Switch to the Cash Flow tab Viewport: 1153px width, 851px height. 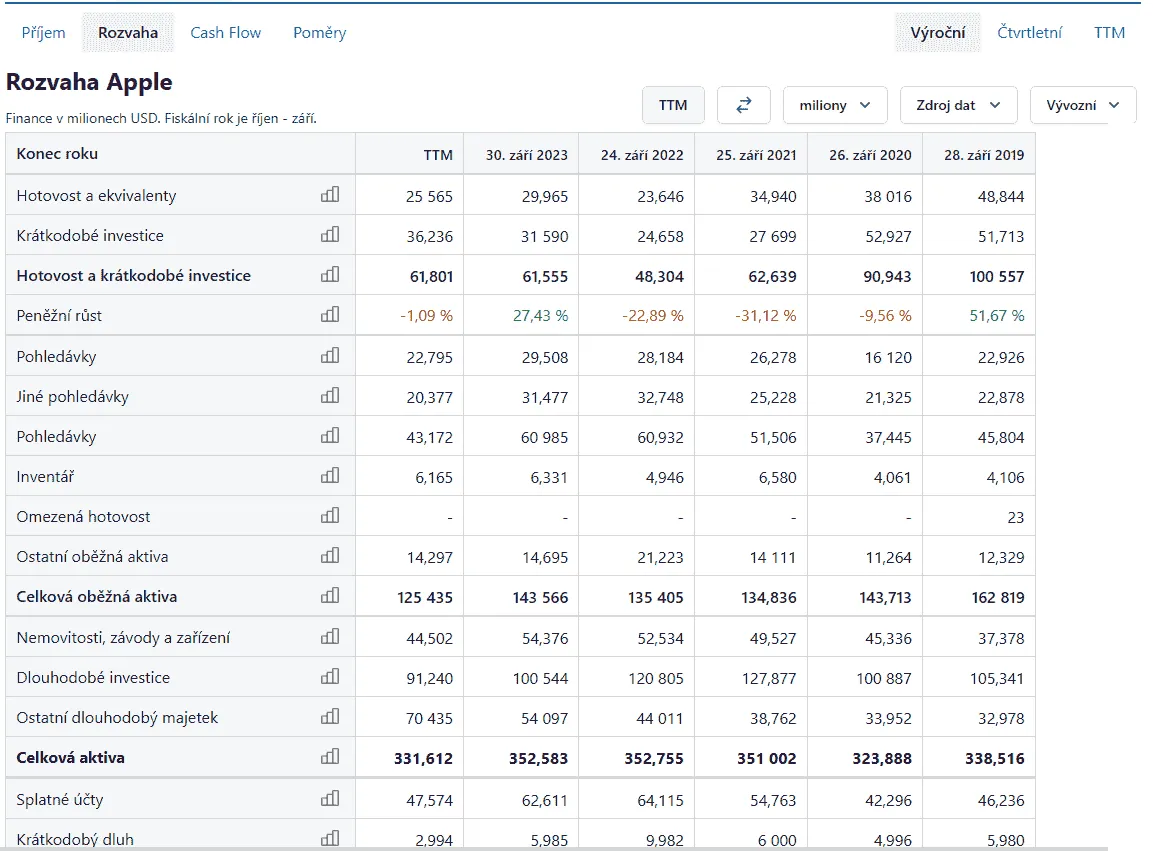[225, 33]
